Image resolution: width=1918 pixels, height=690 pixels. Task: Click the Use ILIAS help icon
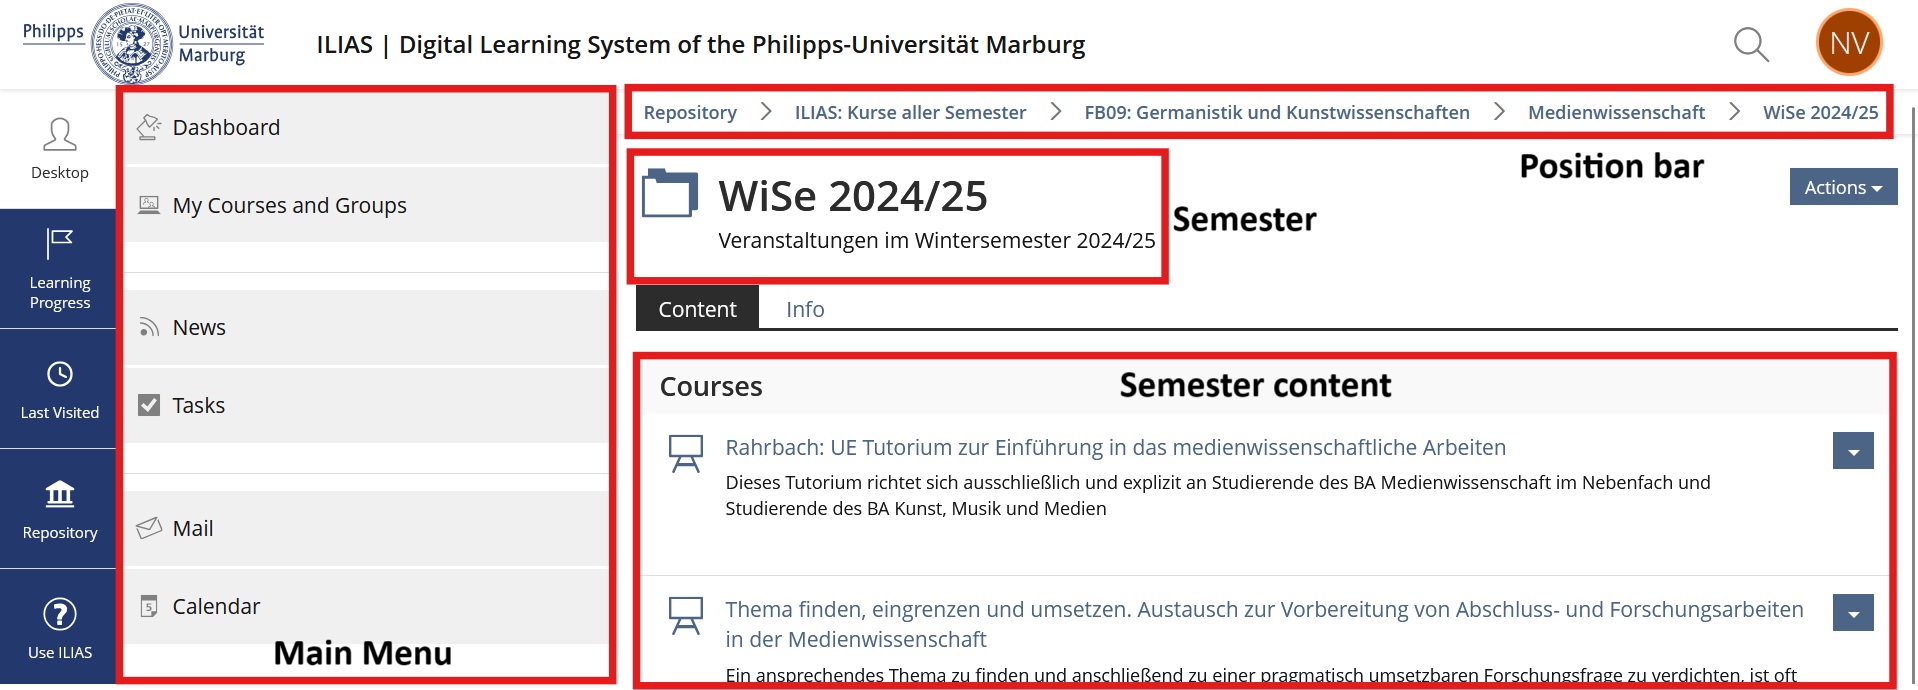tap(60, 614)
